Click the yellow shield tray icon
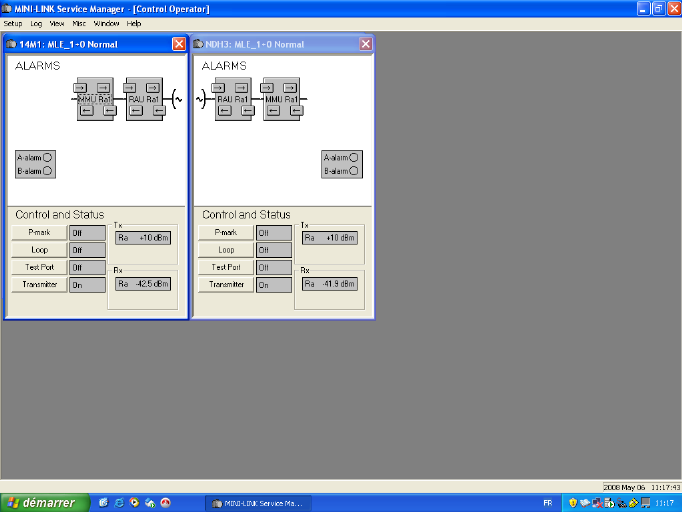682x512 pixels. tap(573, 503)
